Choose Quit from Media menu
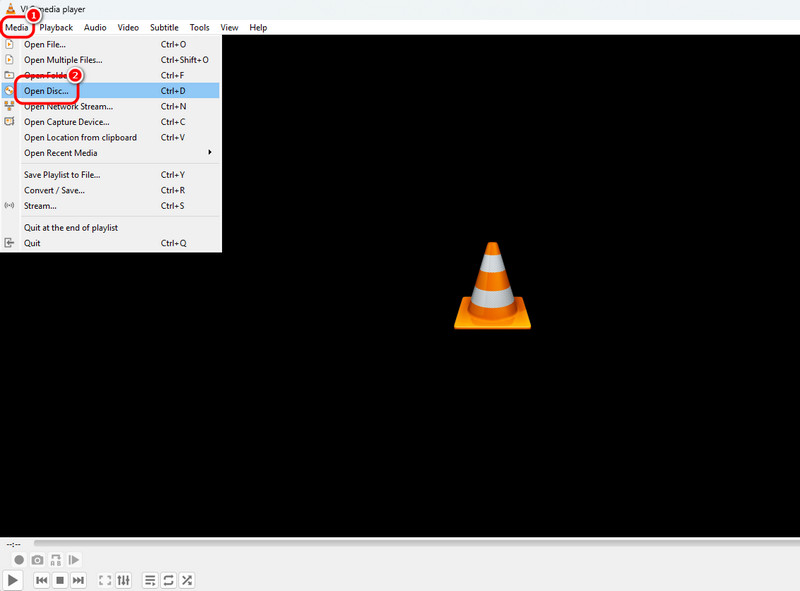The image size is (800, 591). [111, 243]
